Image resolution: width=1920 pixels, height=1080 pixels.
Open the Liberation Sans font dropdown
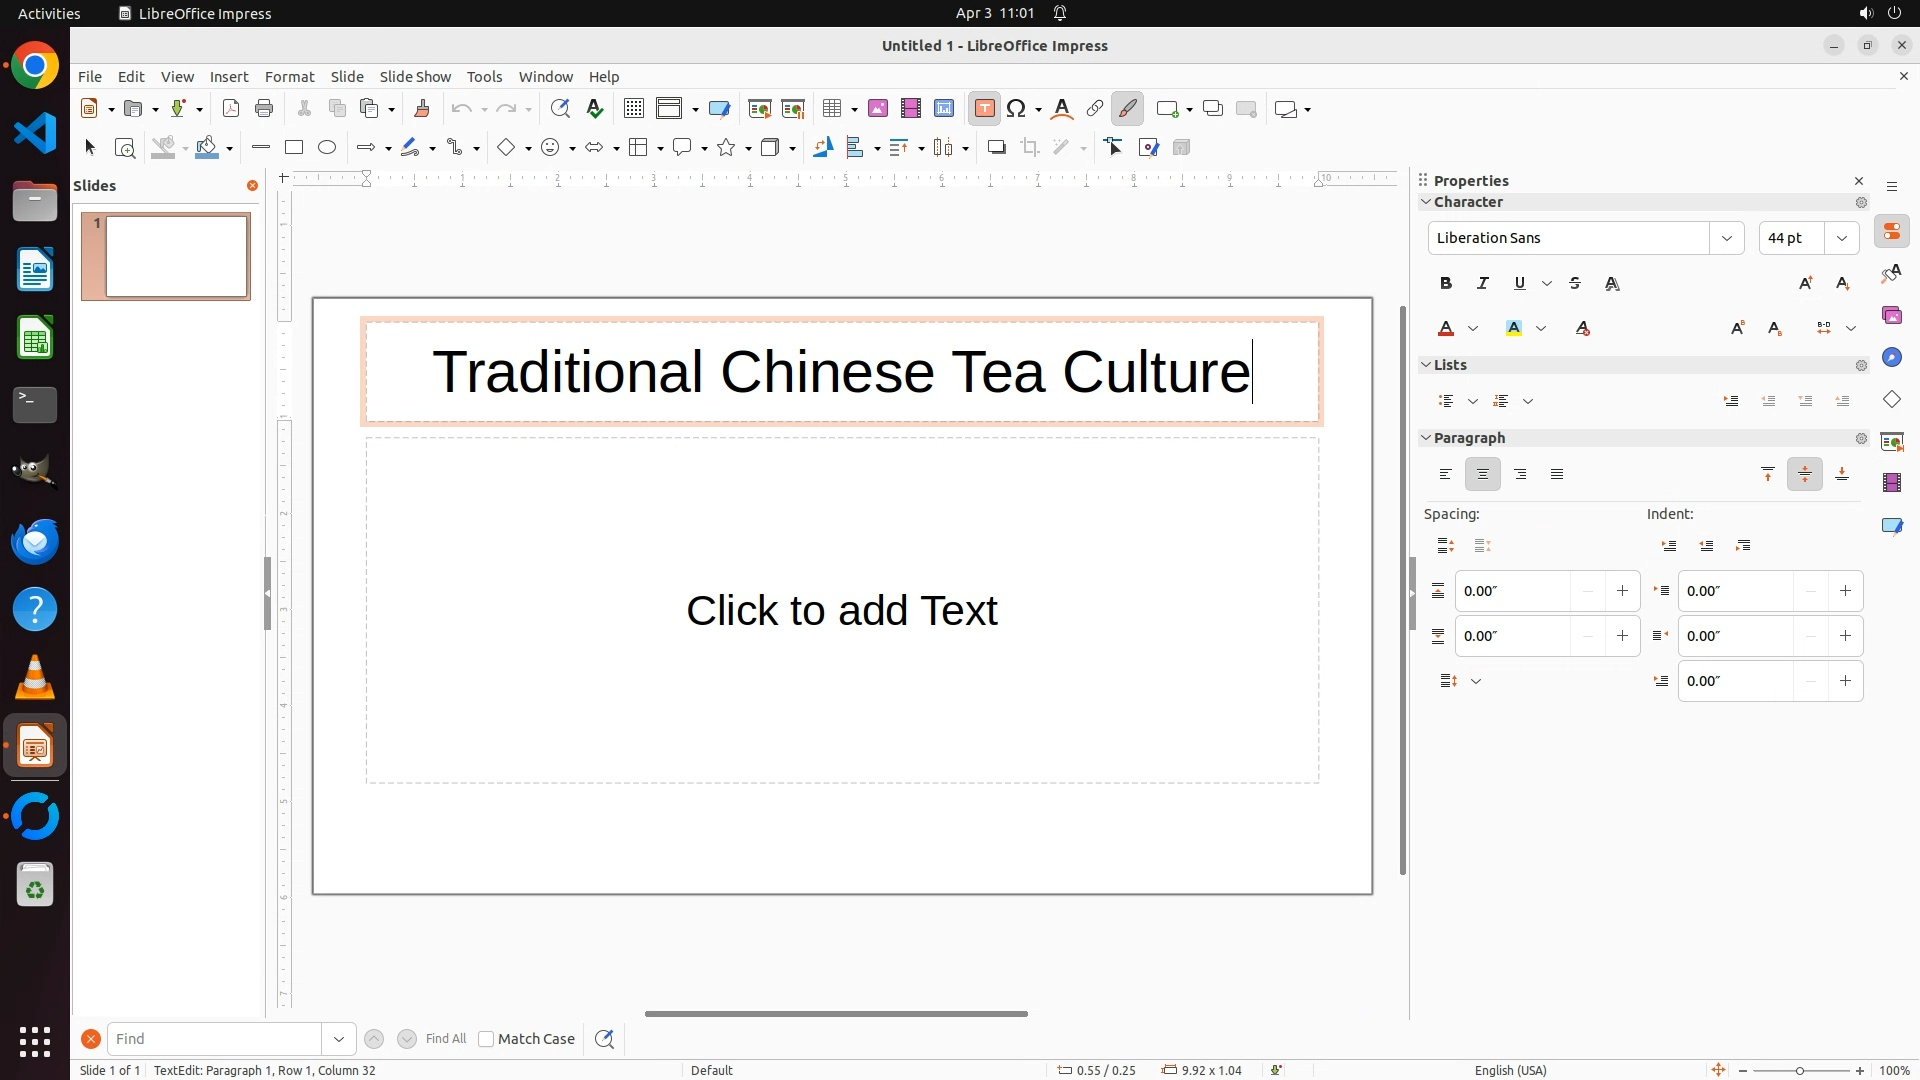point(1726,238)
